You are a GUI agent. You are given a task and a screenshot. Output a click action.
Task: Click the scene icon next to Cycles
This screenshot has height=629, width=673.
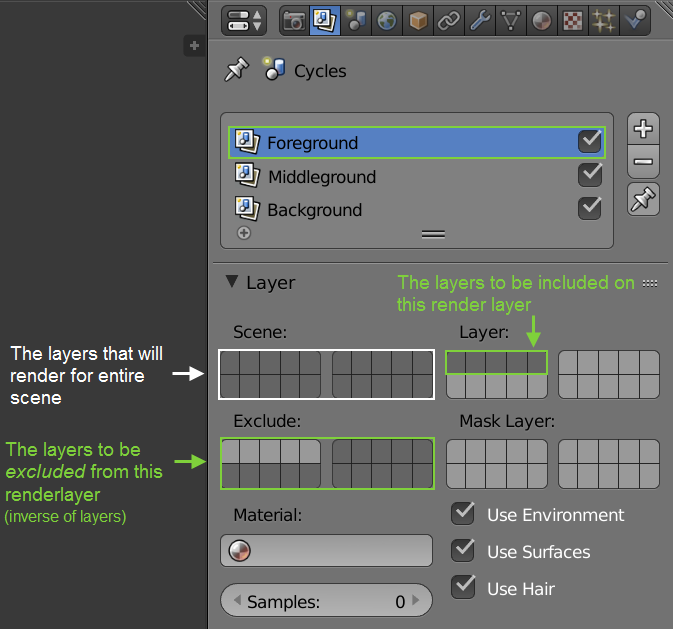pyautogui.click(x=274, y=69)
